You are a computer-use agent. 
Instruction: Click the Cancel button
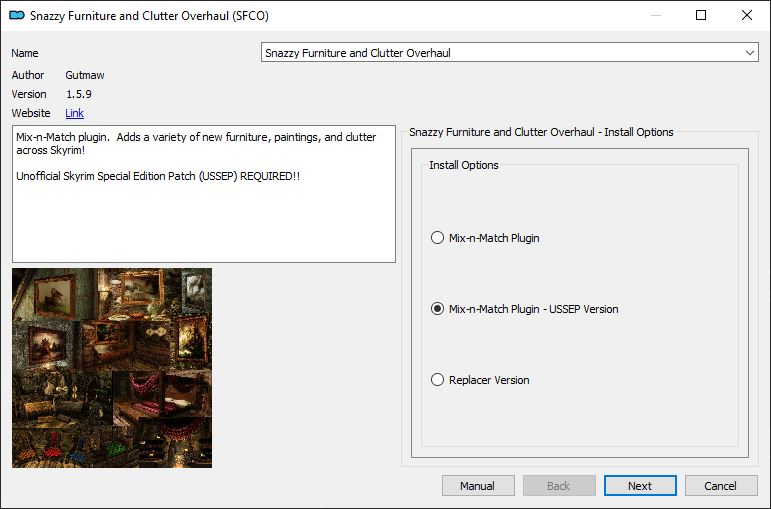tap(721, 486)
